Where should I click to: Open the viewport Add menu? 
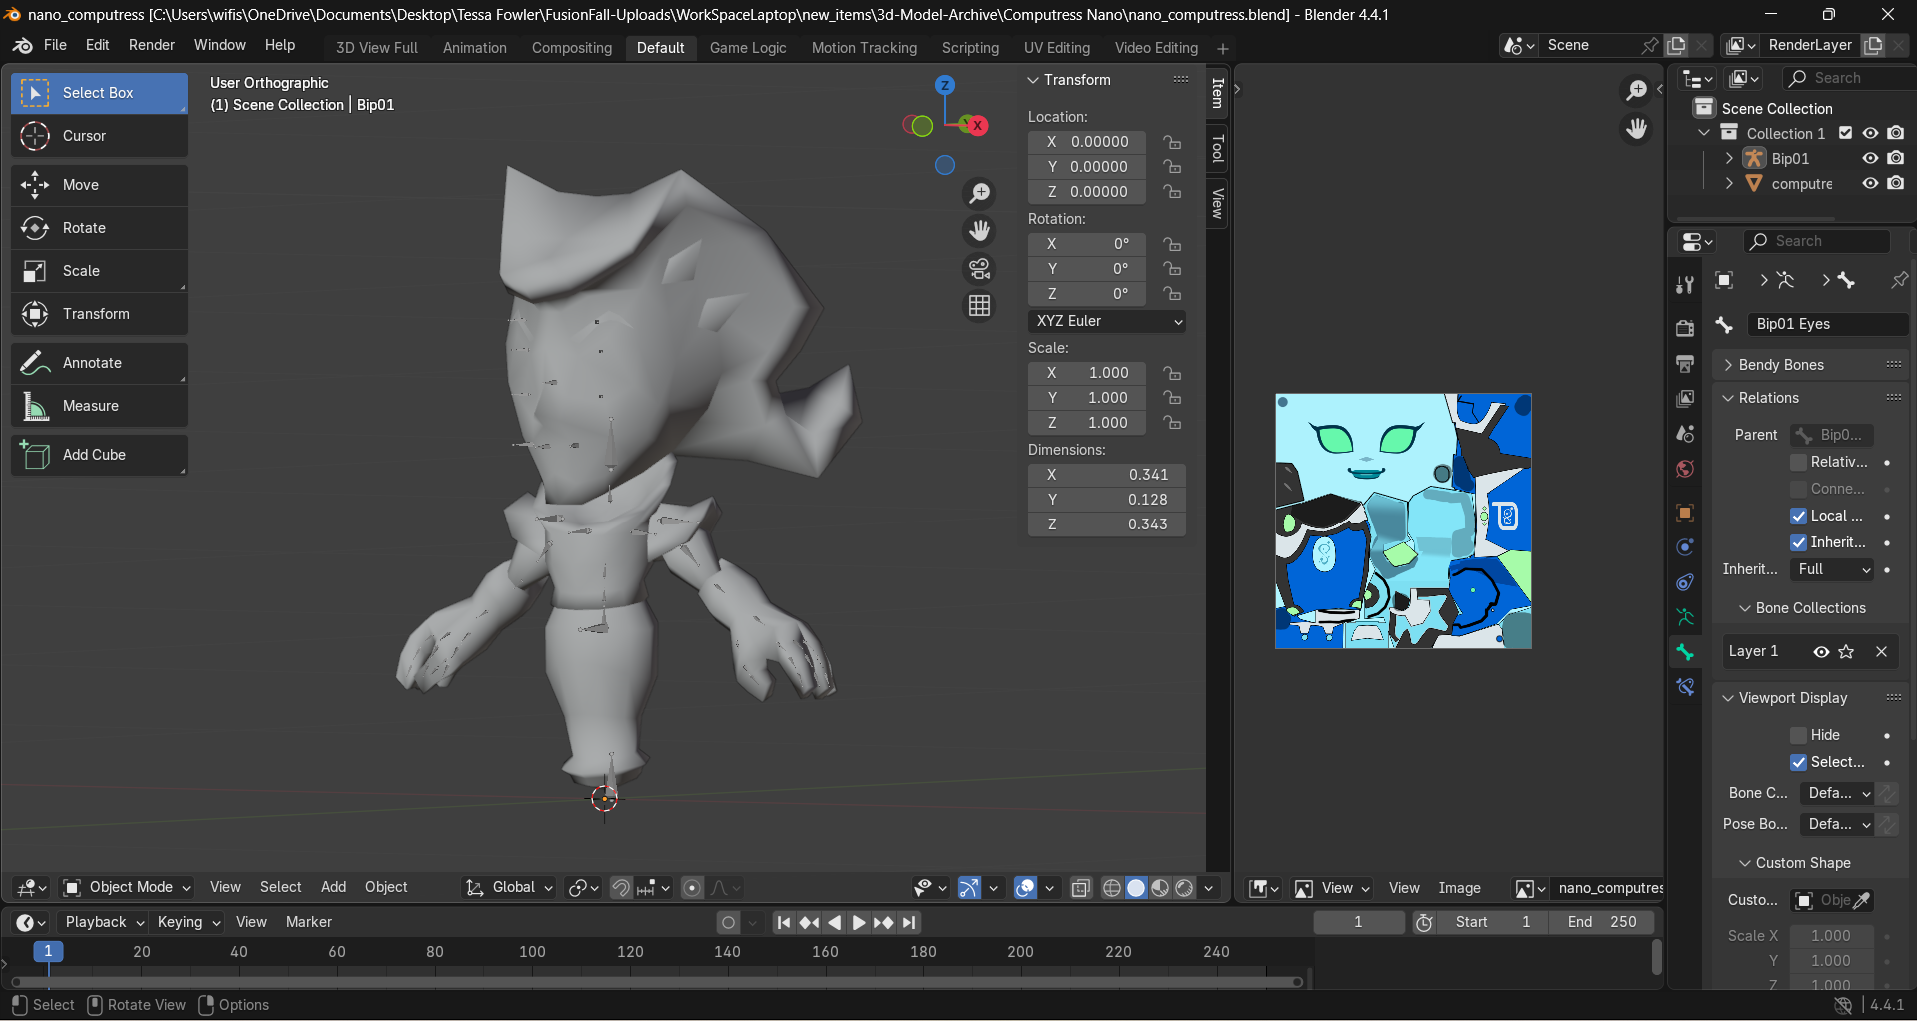[333, 887]
